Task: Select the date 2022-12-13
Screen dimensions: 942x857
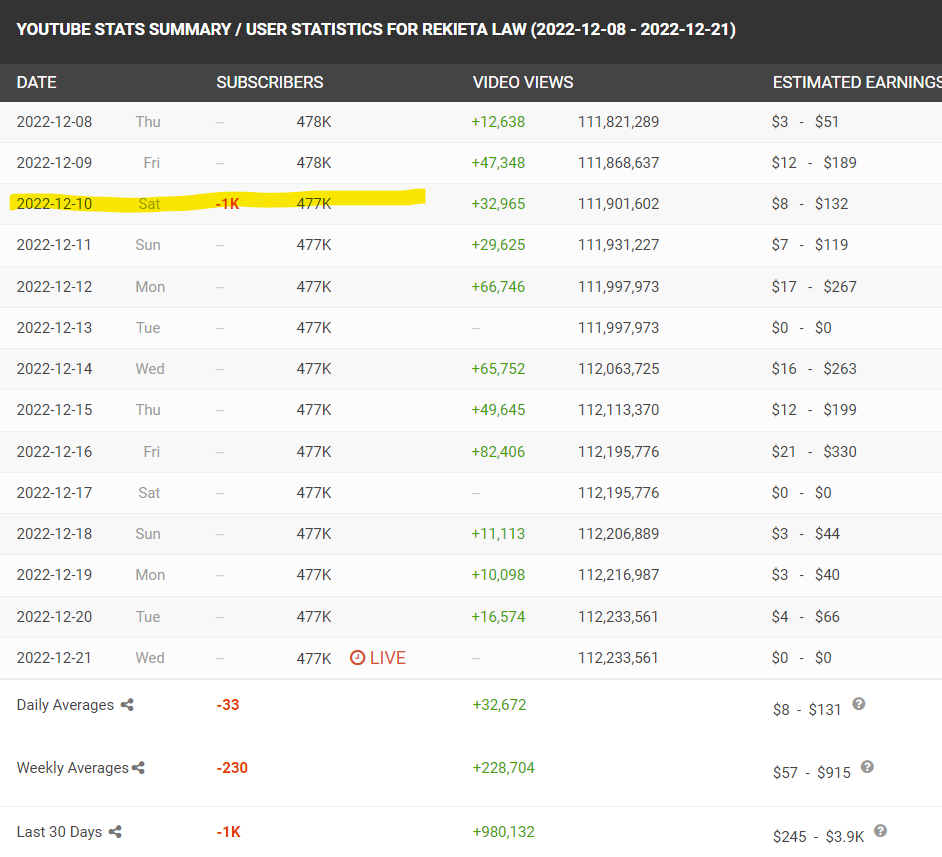Action: (54, 328)
